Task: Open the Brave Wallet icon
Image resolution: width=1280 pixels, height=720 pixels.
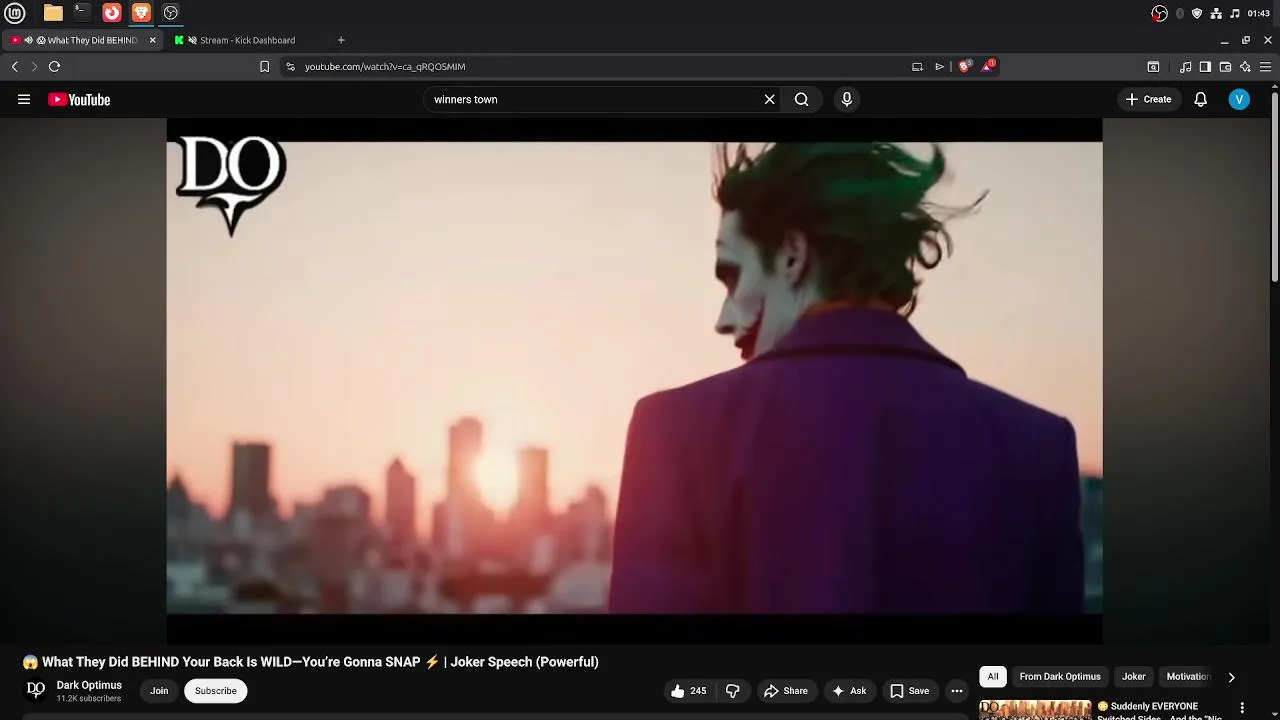Action: tap(1225, 66)
